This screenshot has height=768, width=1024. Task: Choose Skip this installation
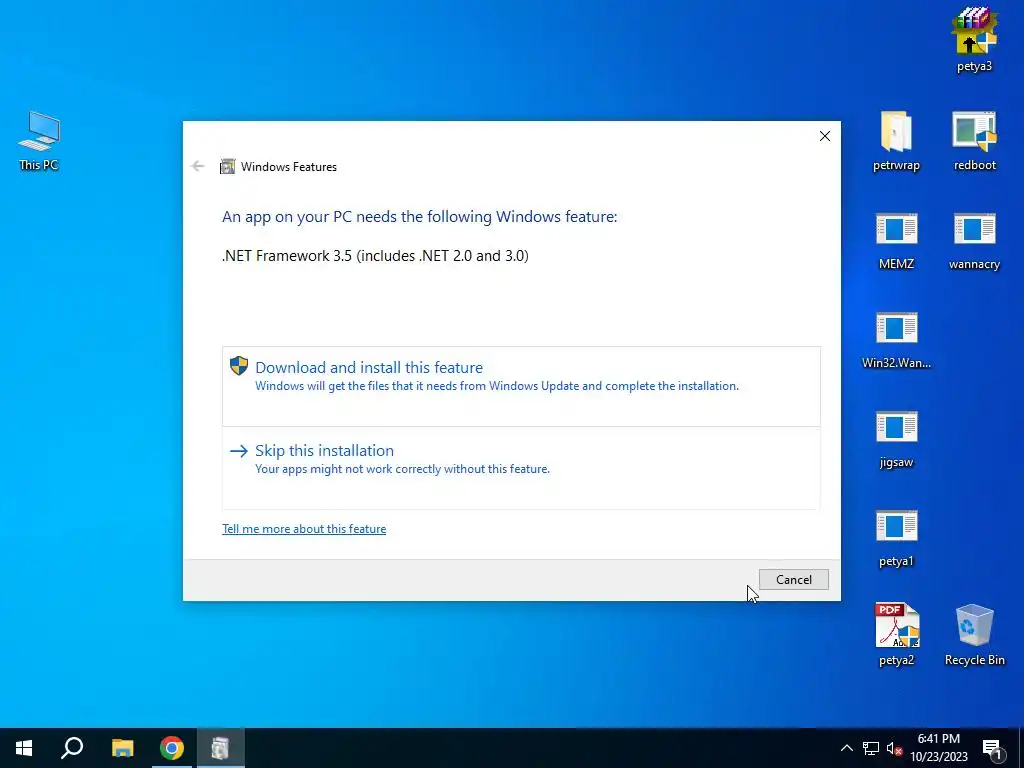click(521, 468)
